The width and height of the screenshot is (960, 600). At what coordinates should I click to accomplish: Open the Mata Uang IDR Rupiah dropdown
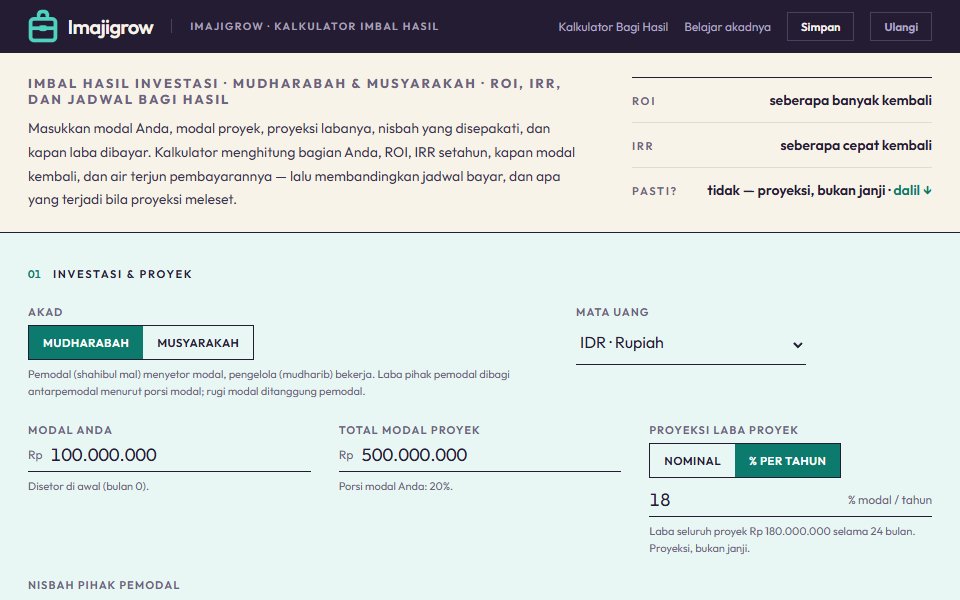[691, 343]
